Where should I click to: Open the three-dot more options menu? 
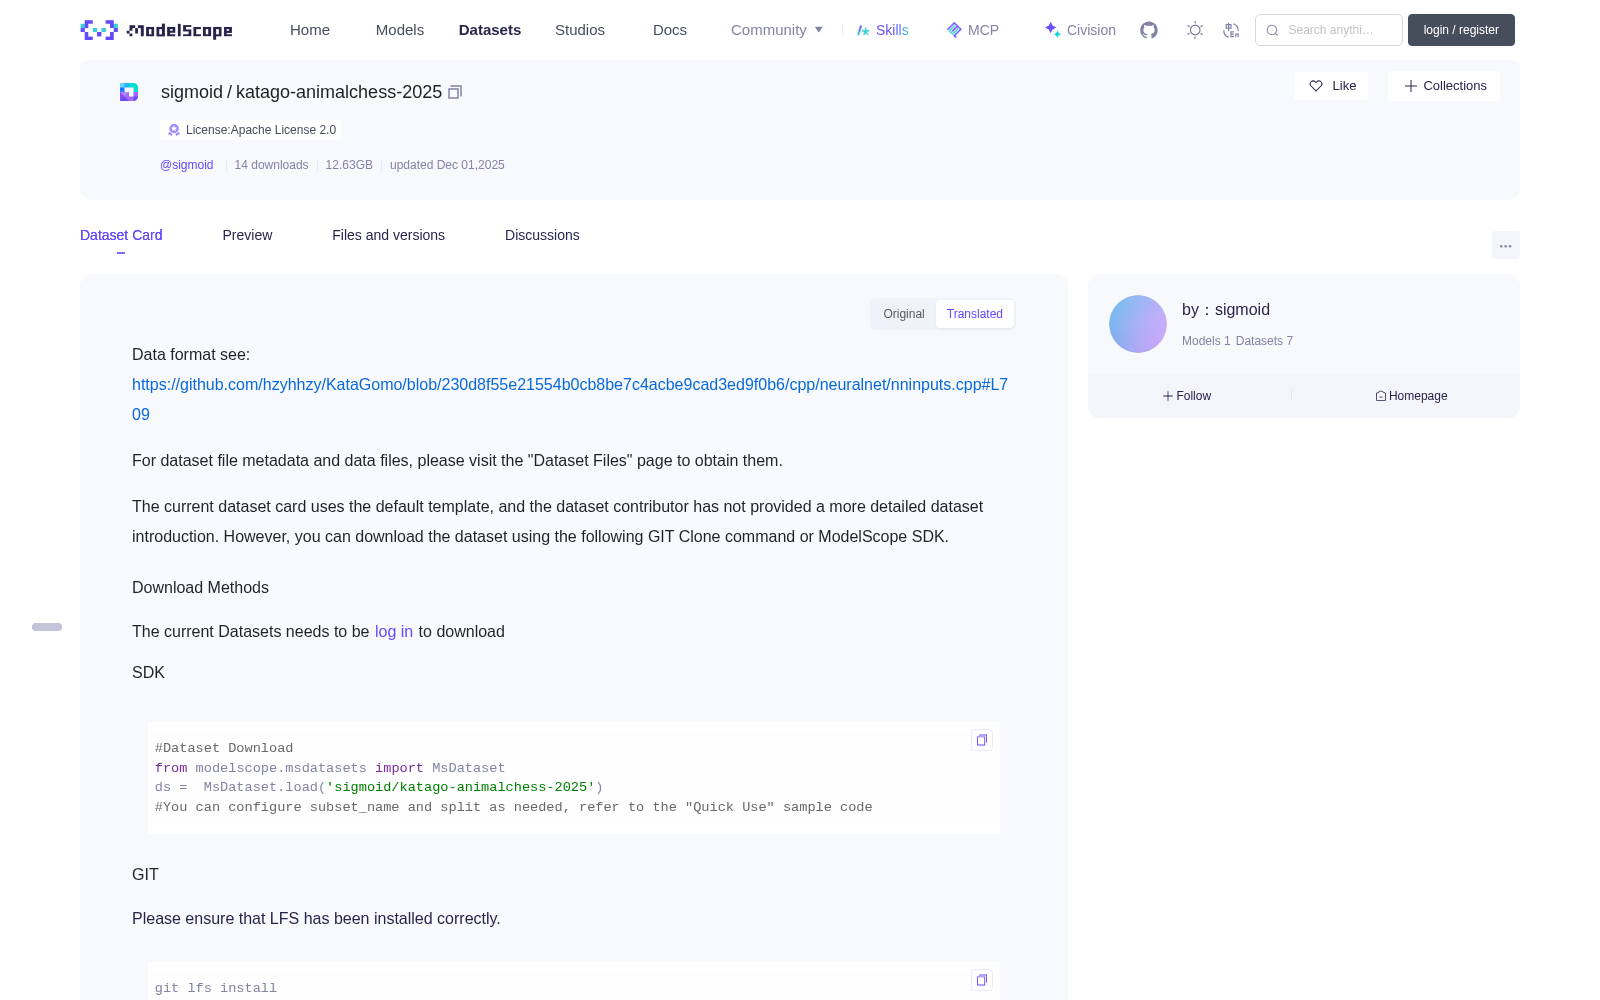coord(1505,245)
